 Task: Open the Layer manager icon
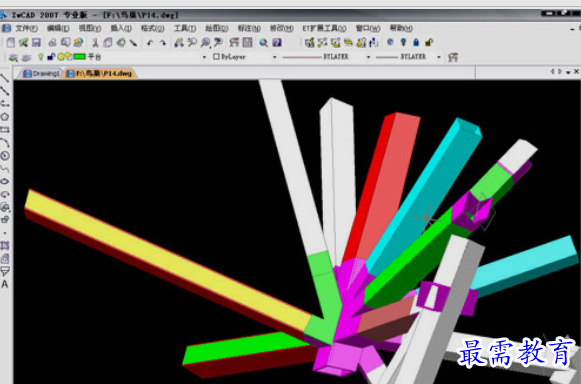13,57
